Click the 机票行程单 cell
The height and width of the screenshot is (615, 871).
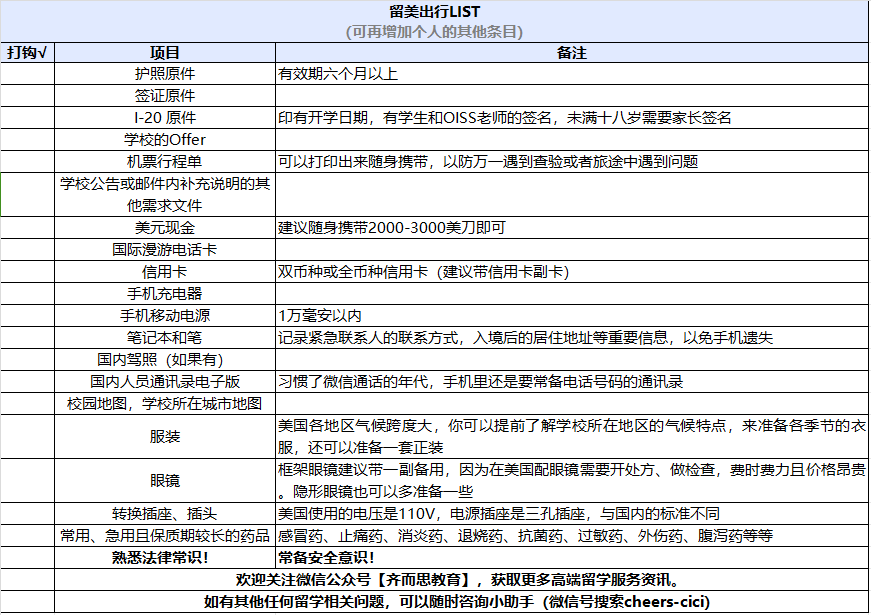point(165,162)
